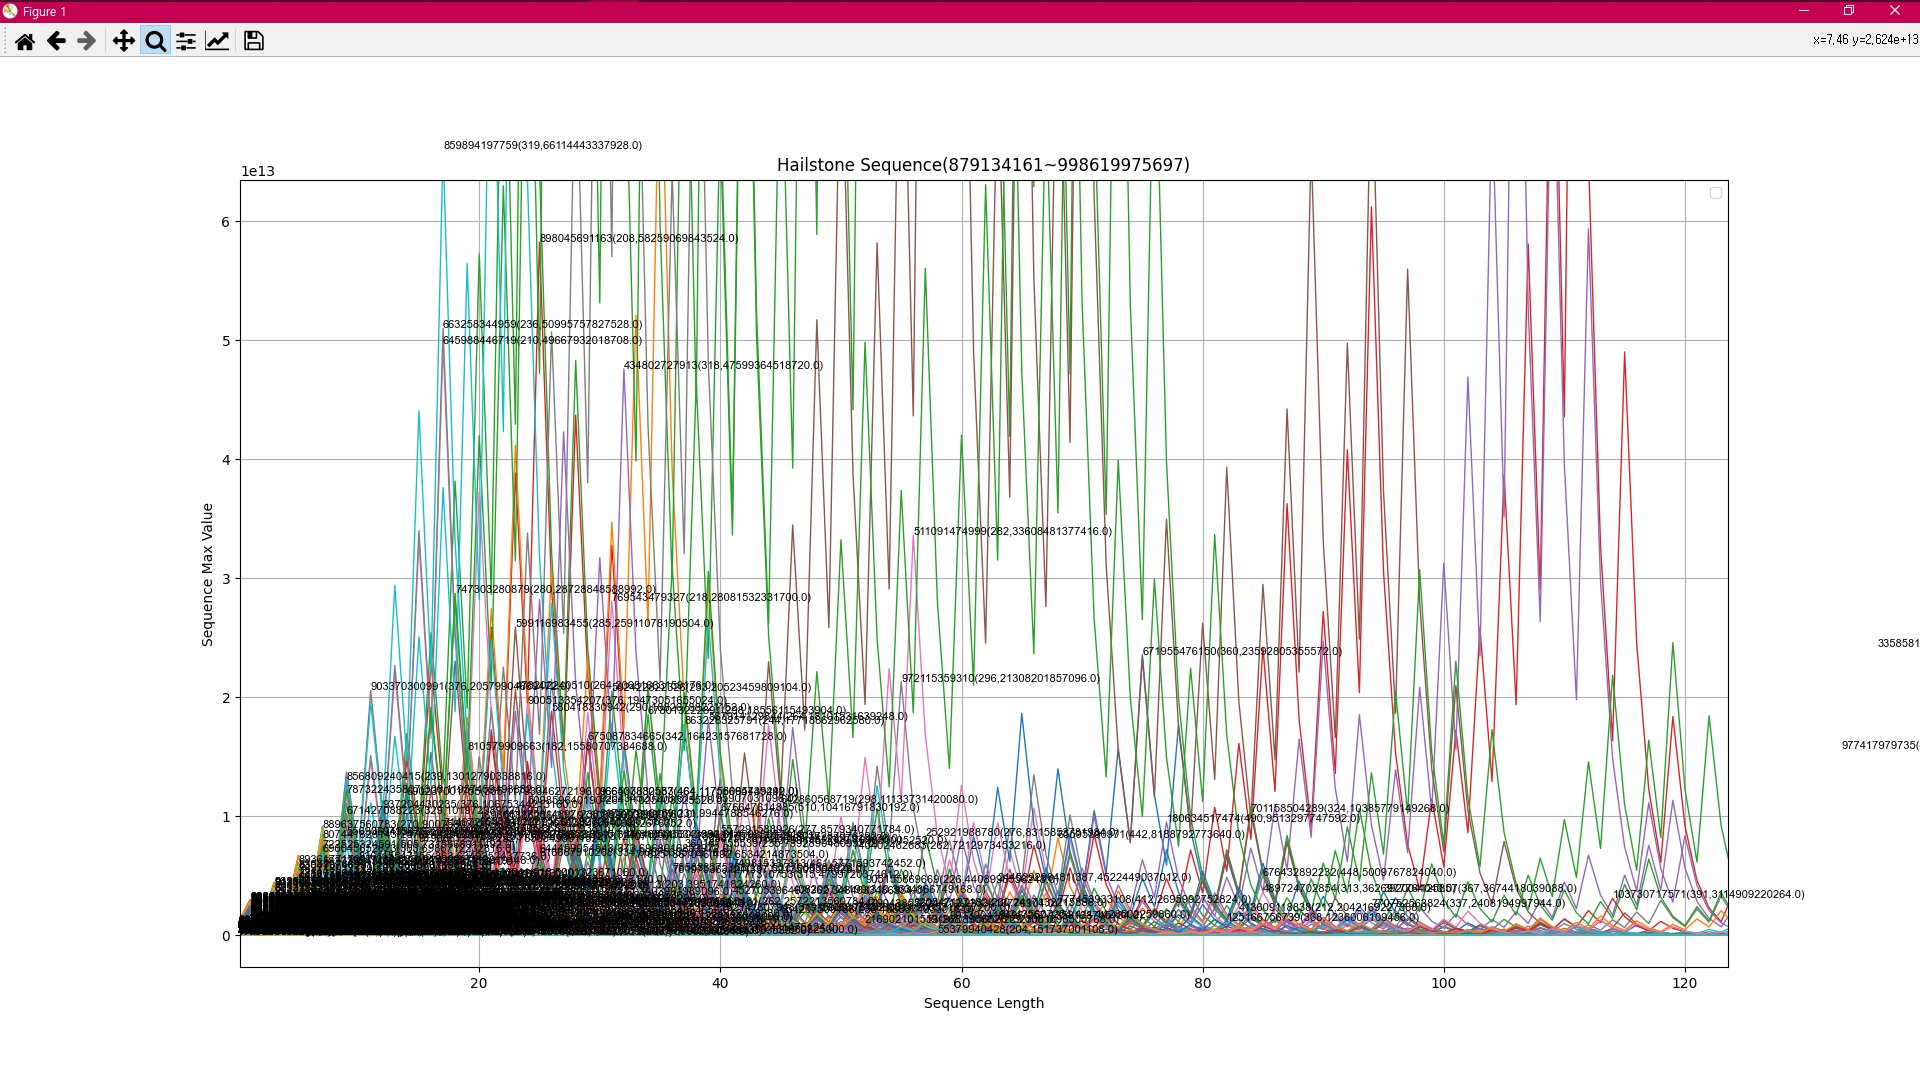
Task: Click the y-axis tick label 4
Action: pos(226,460)
